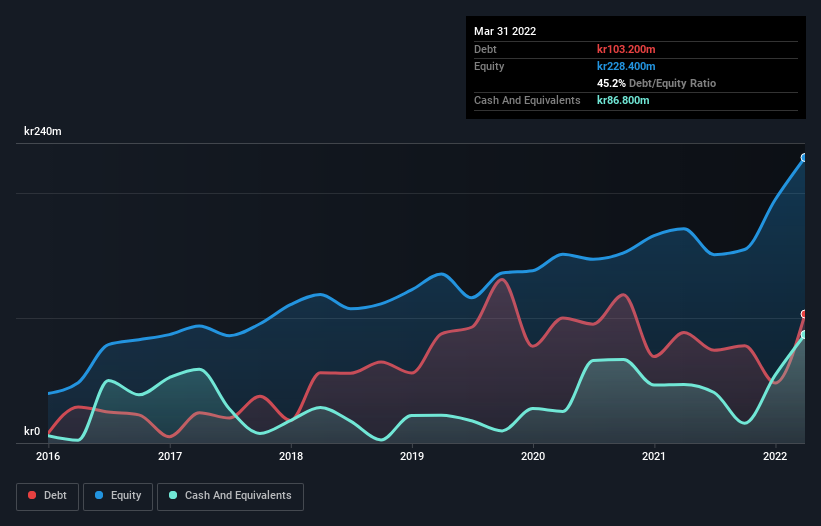
Task: Click the 2017 x-axis label
Action: pyautogui.click(x=170, y=456)
